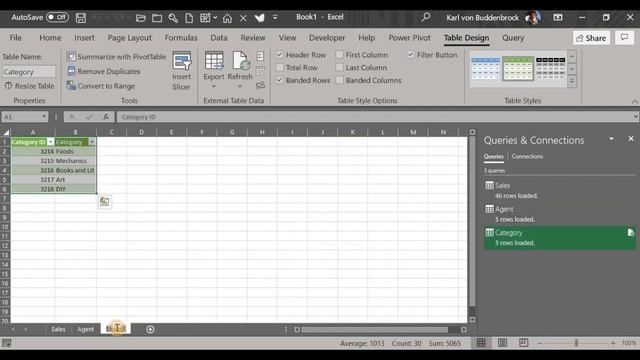Click the Open folder icon in quick access toolbar
This screenshot has height=360, width=640.
(x=140, y=18)
